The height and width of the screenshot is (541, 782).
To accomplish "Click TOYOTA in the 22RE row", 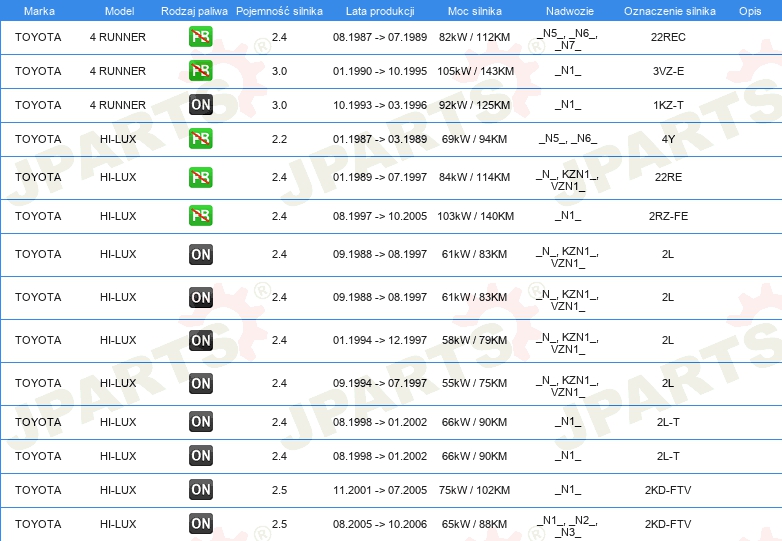I will coord(38,177).
